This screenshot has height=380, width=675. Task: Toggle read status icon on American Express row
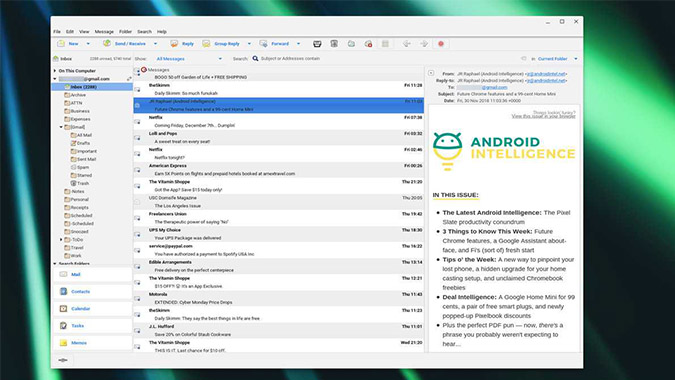(x=137, y=170)
